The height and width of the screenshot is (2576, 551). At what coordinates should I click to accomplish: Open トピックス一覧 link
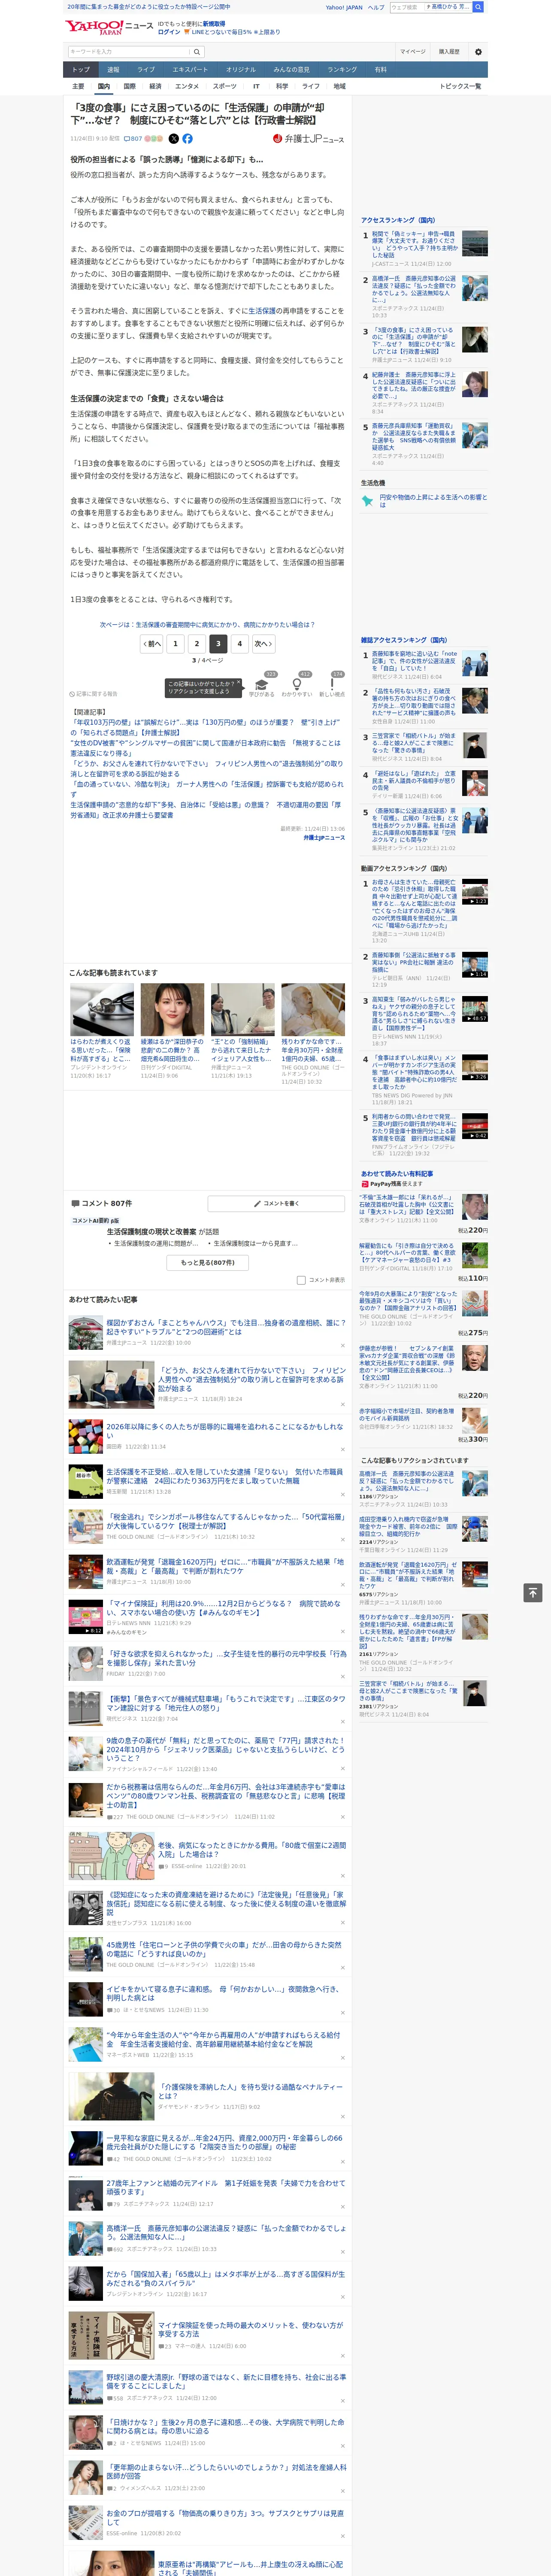click(x=460, y=86)
